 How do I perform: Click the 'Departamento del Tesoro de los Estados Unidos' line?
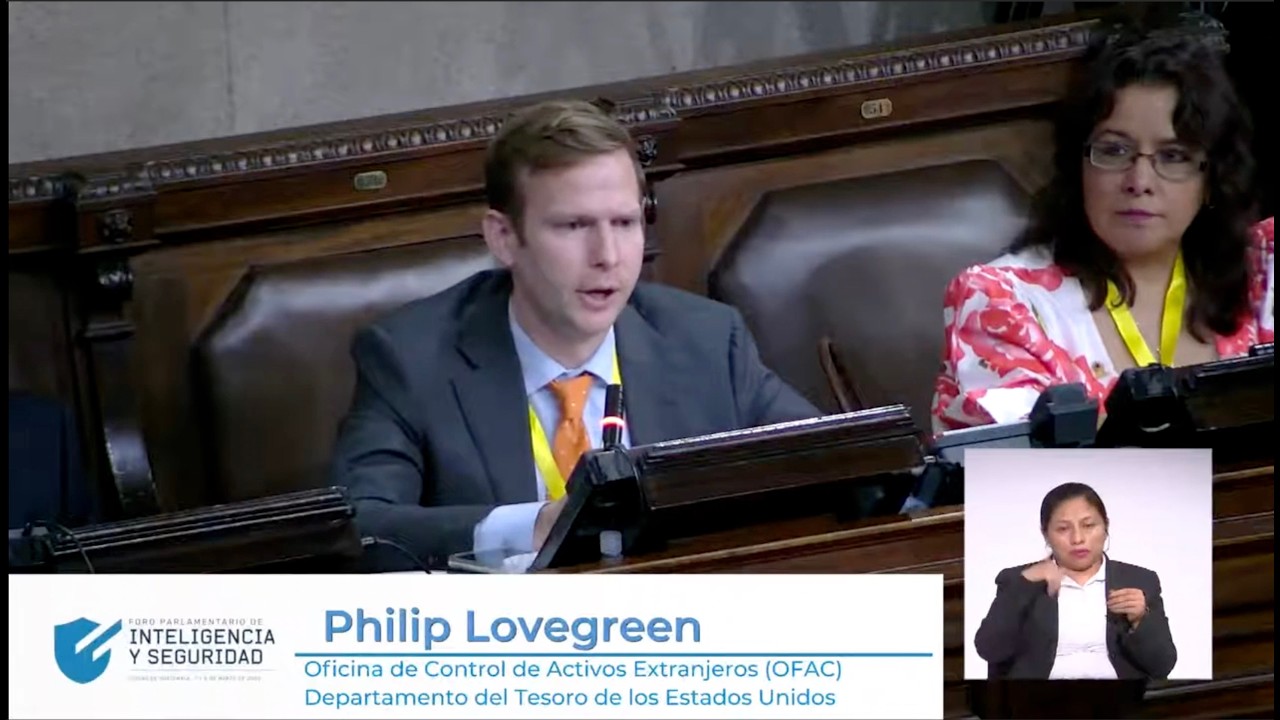(x=570, y=697)
